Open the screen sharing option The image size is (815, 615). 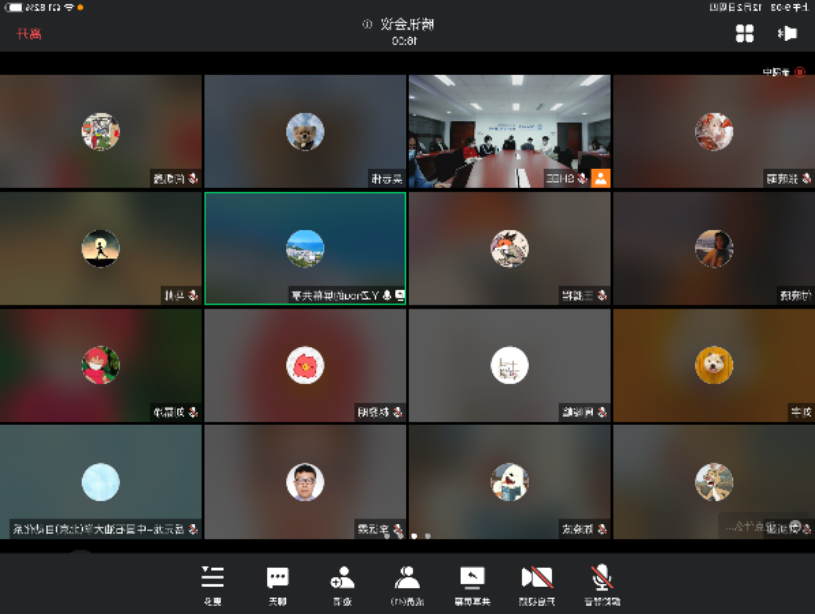pos(472,582)
